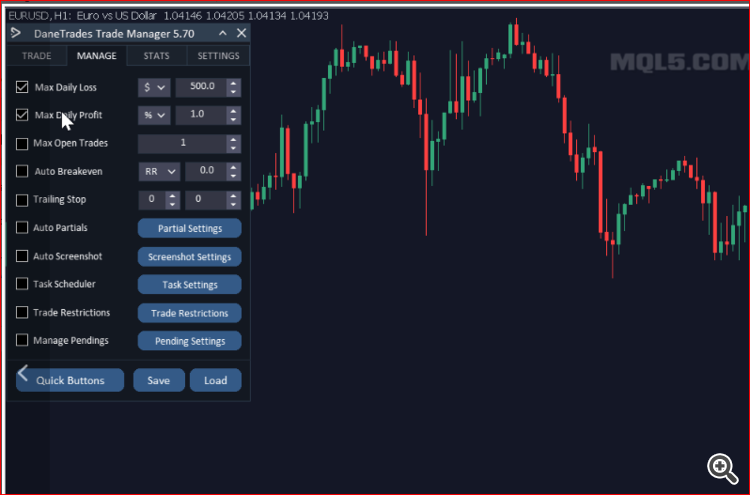Image resolution: width=750 pixels, height=495 pixels.
Task: Check the Auto Screenshot checkbox
Action: [x=22, y=256]
